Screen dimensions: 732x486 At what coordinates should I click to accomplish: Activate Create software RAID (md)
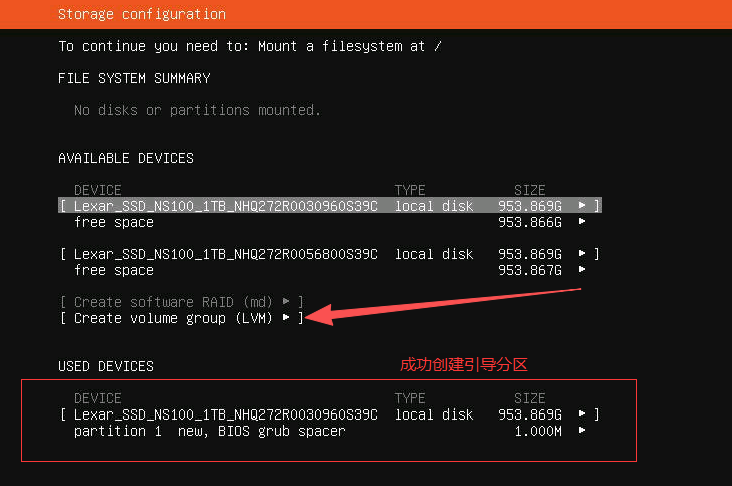(172, 302)
